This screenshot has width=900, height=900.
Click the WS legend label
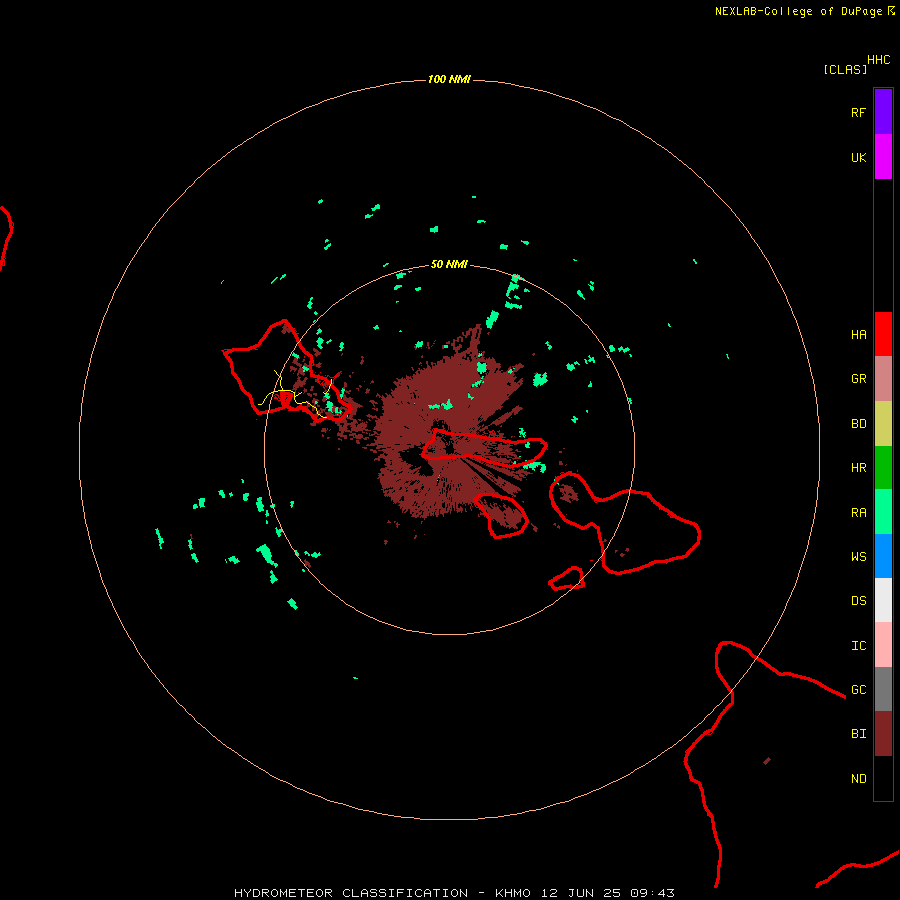(x=858, y=556)
